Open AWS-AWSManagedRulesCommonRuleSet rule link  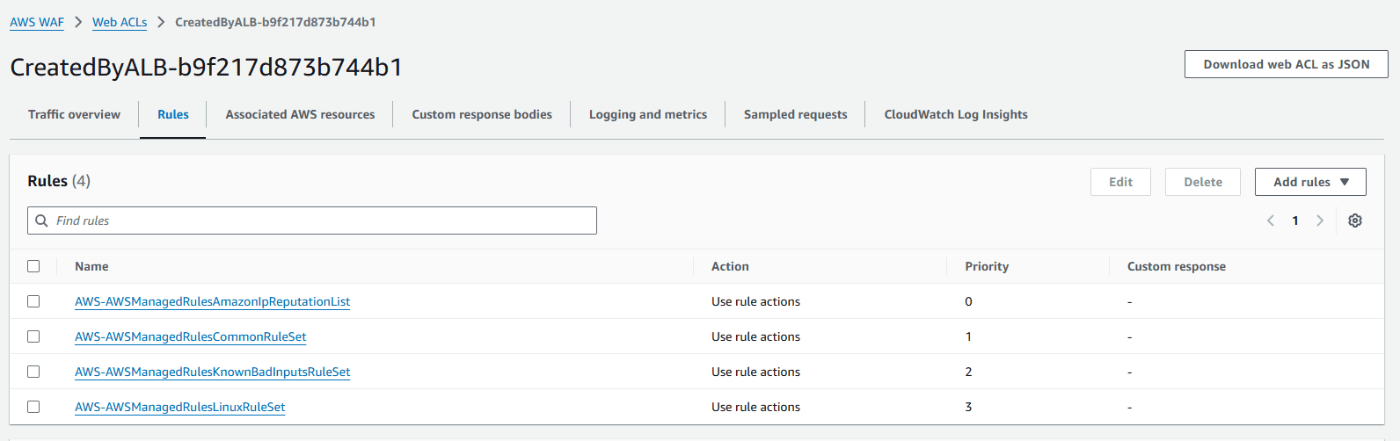tap(190, 337)
